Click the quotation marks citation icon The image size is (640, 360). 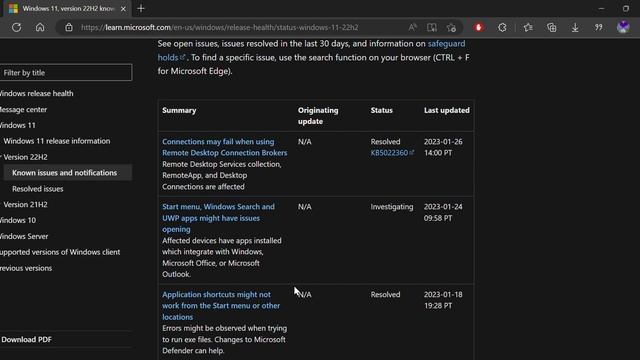[x=598, y=27]
